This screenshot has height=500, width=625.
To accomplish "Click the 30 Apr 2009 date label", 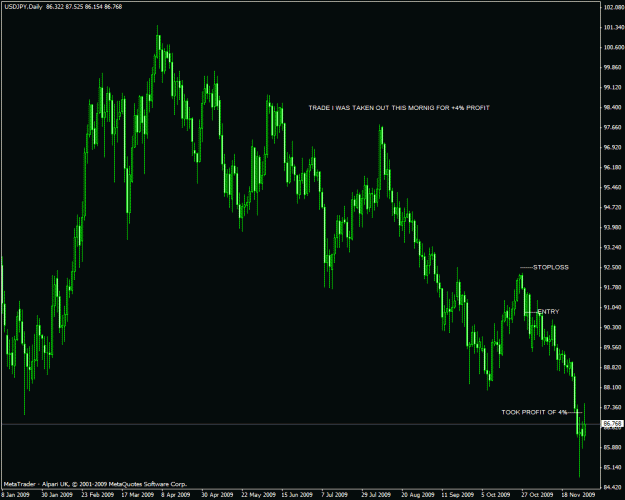I will click(217, 495).
